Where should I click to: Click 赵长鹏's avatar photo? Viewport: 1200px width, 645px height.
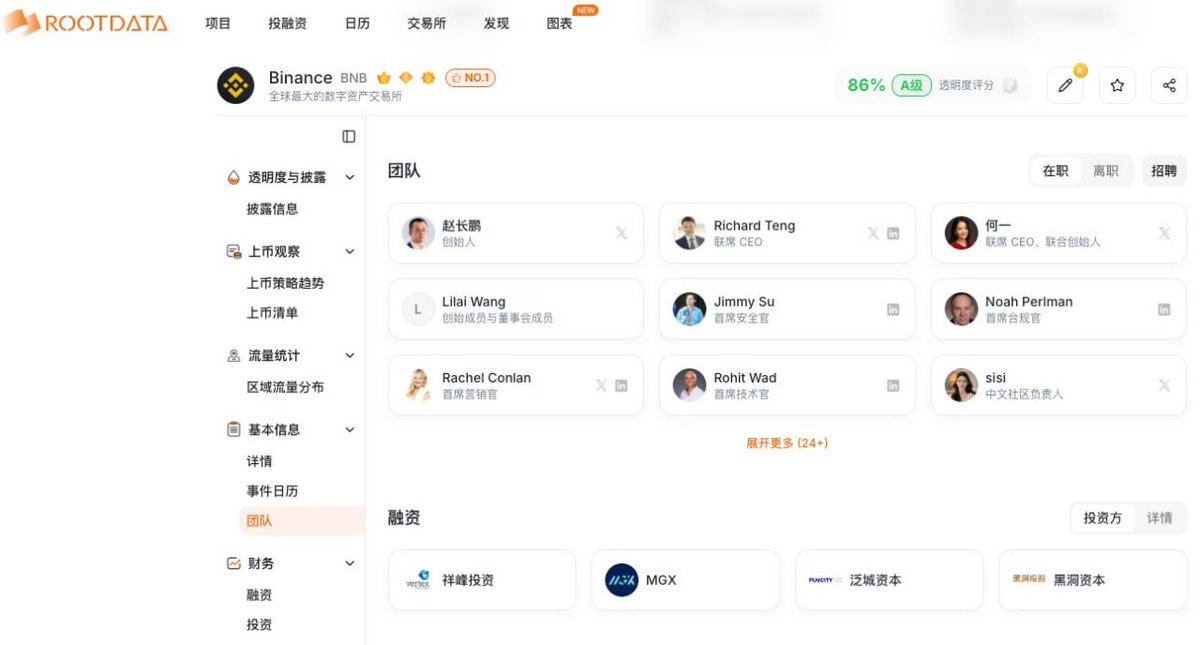(x=418, y=233)
